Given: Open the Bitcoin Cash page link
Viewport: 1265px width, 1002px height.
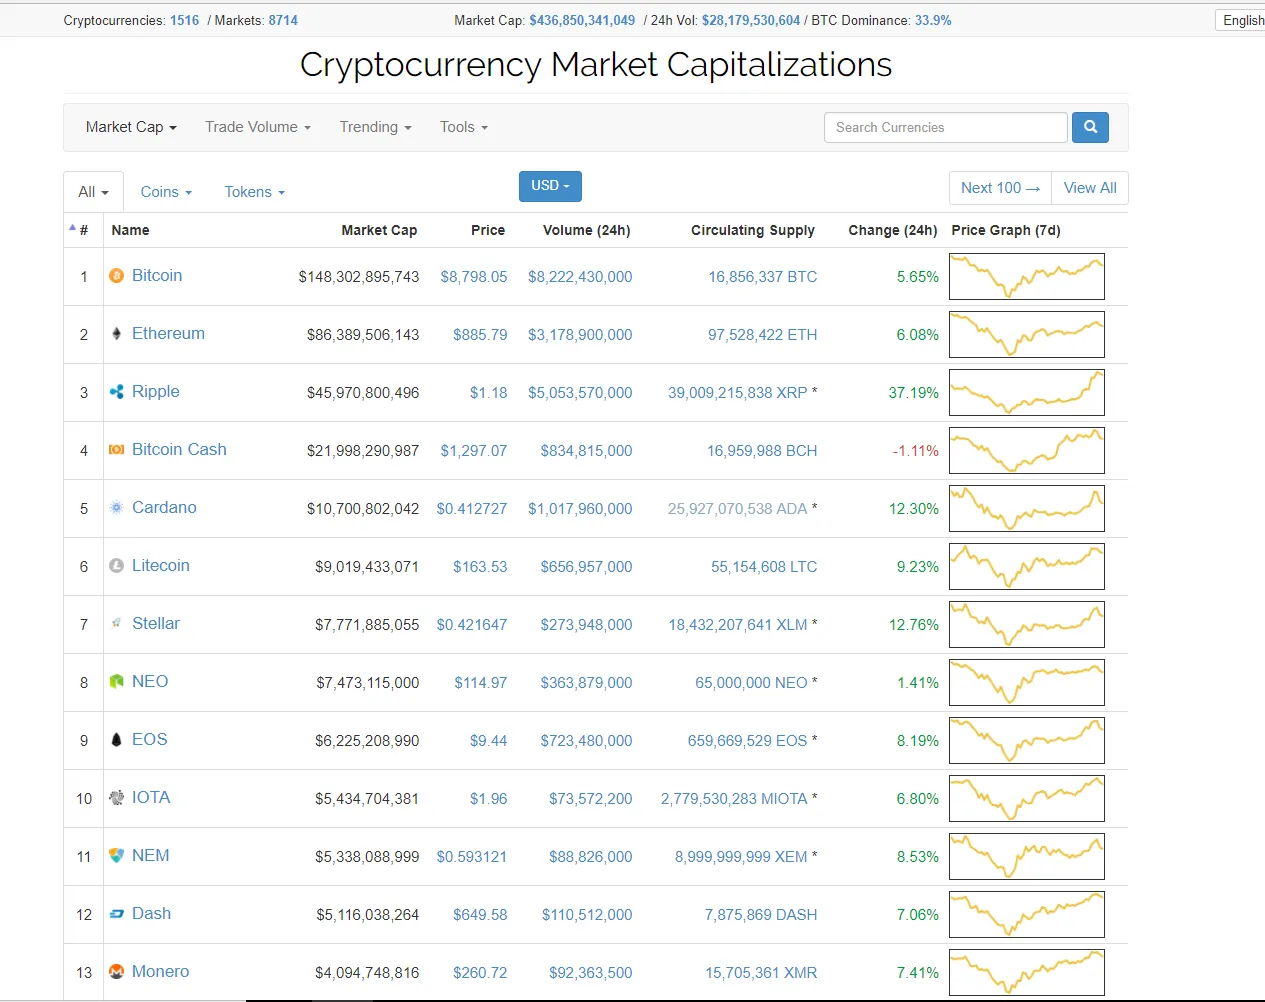Looking at the screenshot, I should [x=179, y=450].
